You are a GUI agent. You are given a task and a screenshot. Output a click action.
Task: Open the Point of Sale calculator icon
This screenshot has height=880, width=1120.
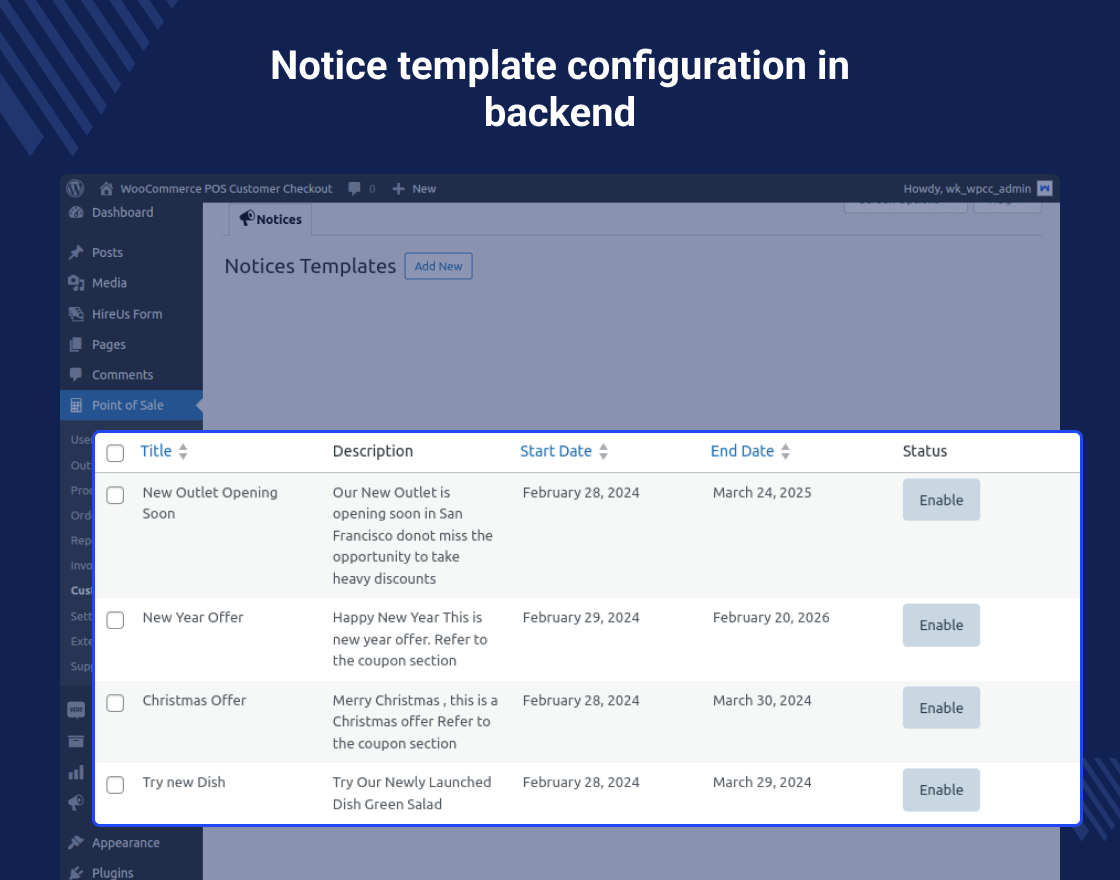[76, 405]
